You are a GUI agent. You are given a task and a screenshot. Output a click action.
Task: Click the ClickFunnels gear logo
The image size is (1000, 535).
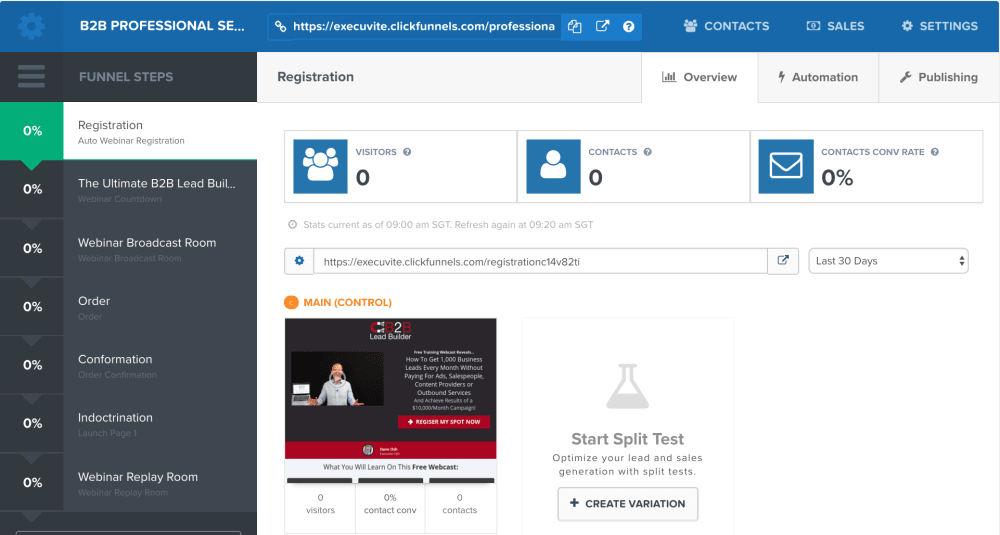[31, 26]
